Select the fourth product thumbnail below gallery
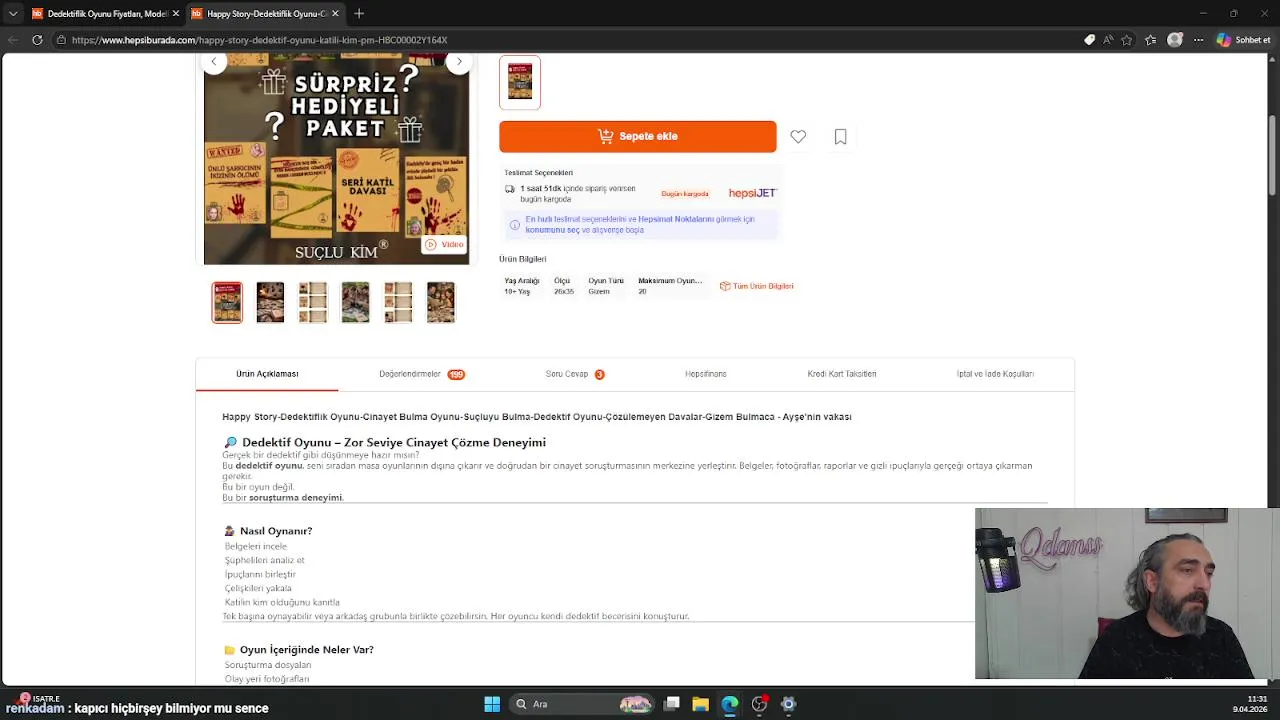Viewport: 1280px width, 720px height. click(355, 302)
